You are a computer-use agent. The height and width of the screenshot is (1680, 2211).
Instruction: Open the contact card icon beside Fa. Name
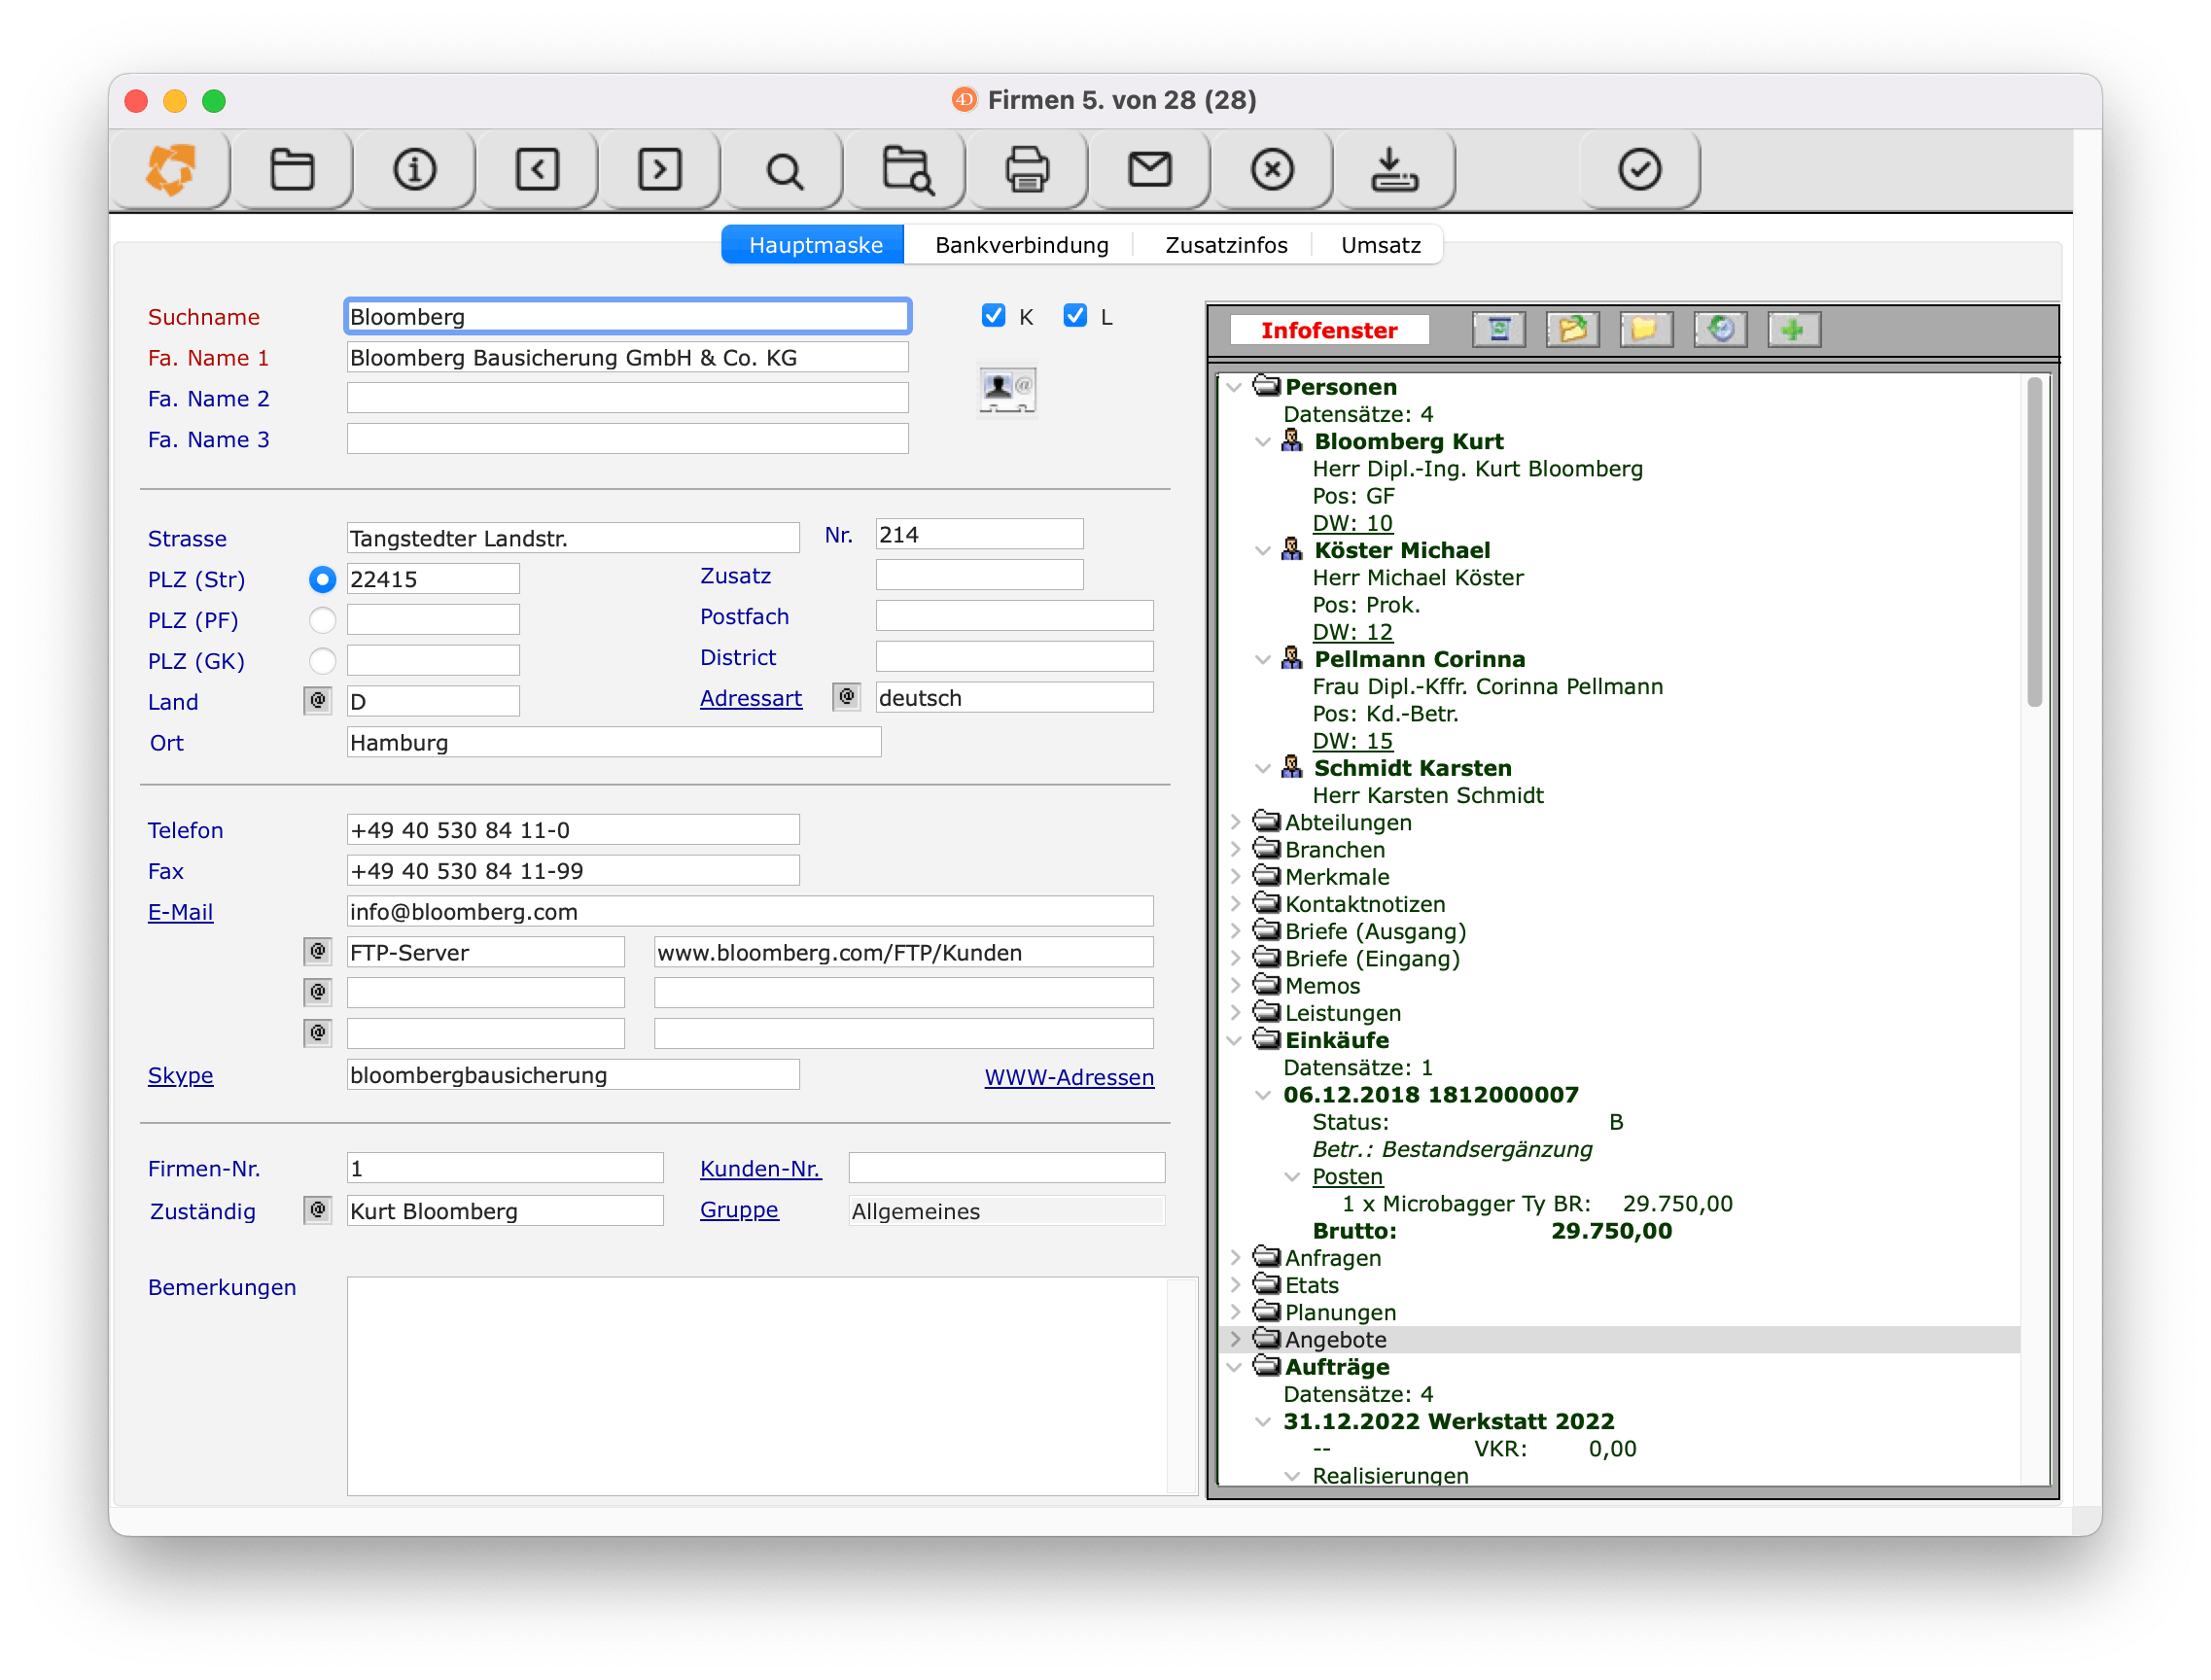(1006, 388)
